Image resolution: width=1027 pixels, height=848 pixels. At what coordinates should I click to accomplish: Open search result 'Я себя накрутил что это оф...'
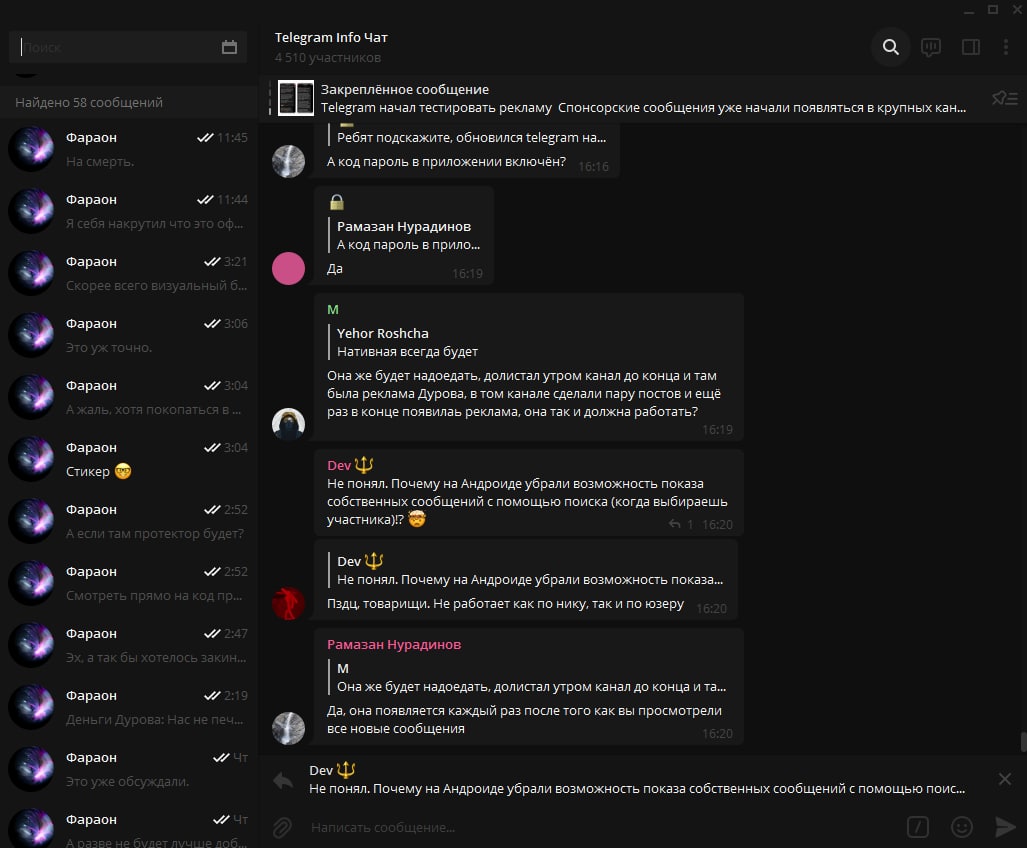tap(128, 212)
